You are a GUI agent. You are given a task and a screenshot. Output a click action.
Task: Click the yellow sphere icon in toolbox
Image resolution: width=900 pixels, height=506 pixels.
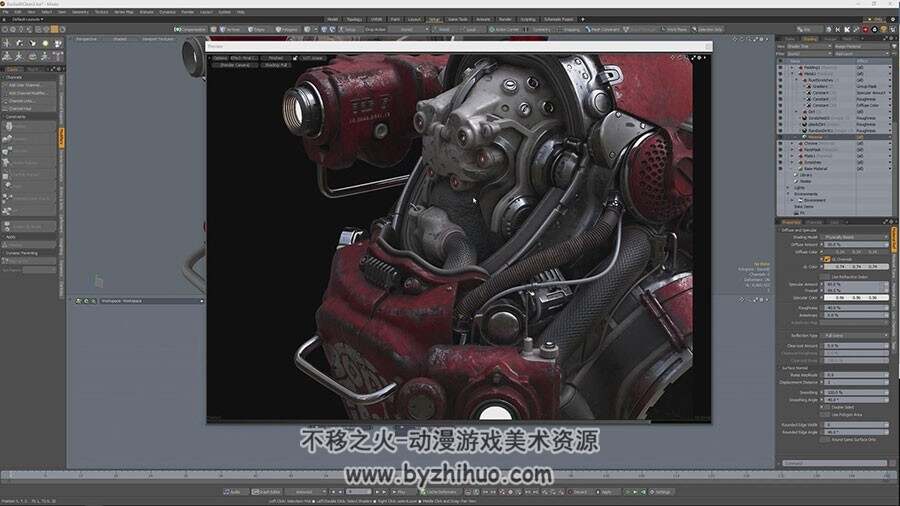(45, 43)
